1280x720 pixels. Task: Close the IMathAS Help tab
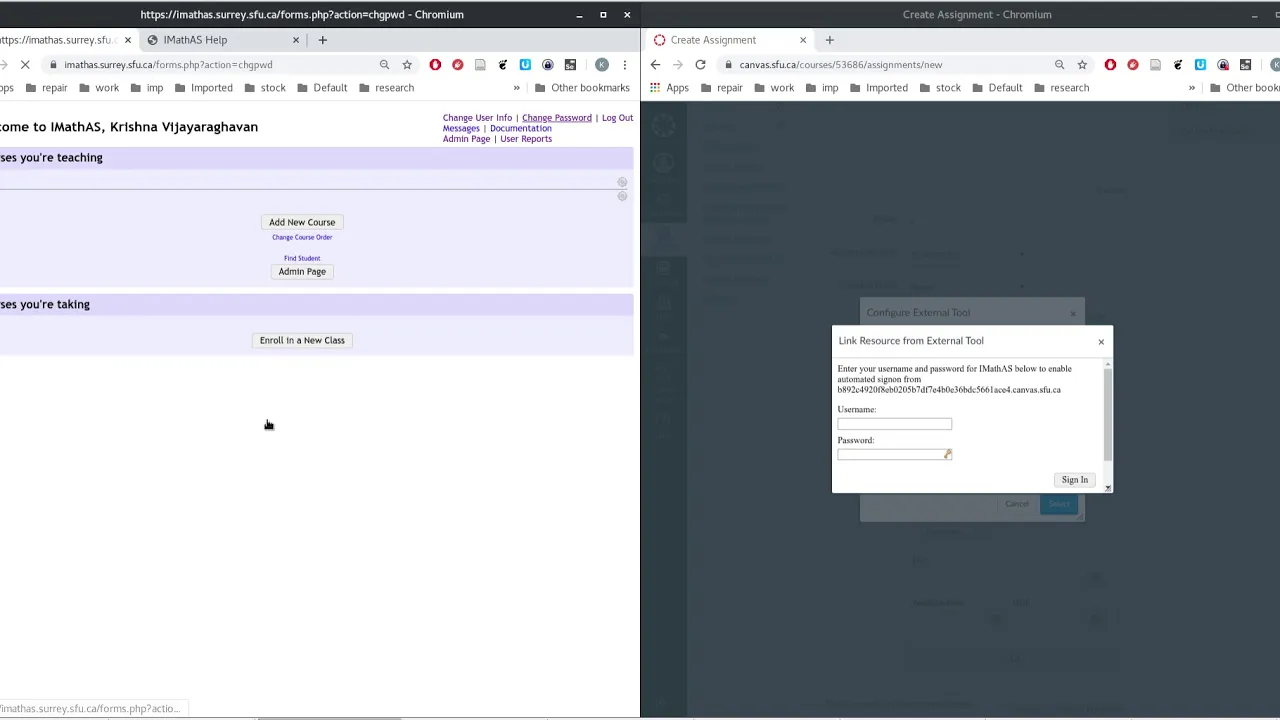tap(296, 40)
